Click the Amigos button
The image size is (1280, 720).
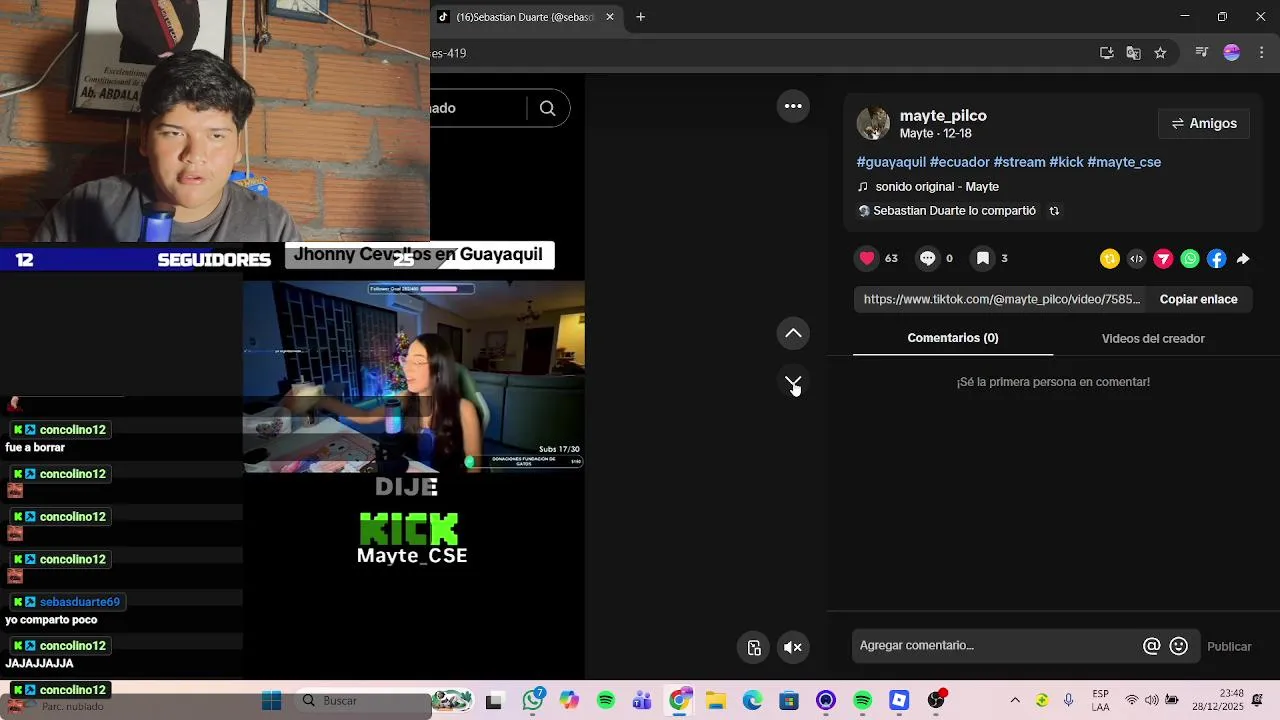click(1204, 124)
